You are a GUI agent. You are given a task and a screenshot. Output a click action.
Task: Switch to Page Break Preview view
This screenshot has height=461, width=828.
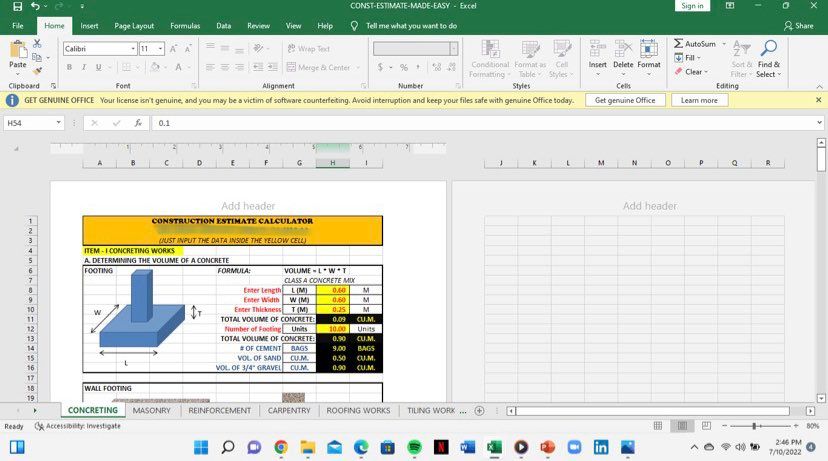coord(707,426)
